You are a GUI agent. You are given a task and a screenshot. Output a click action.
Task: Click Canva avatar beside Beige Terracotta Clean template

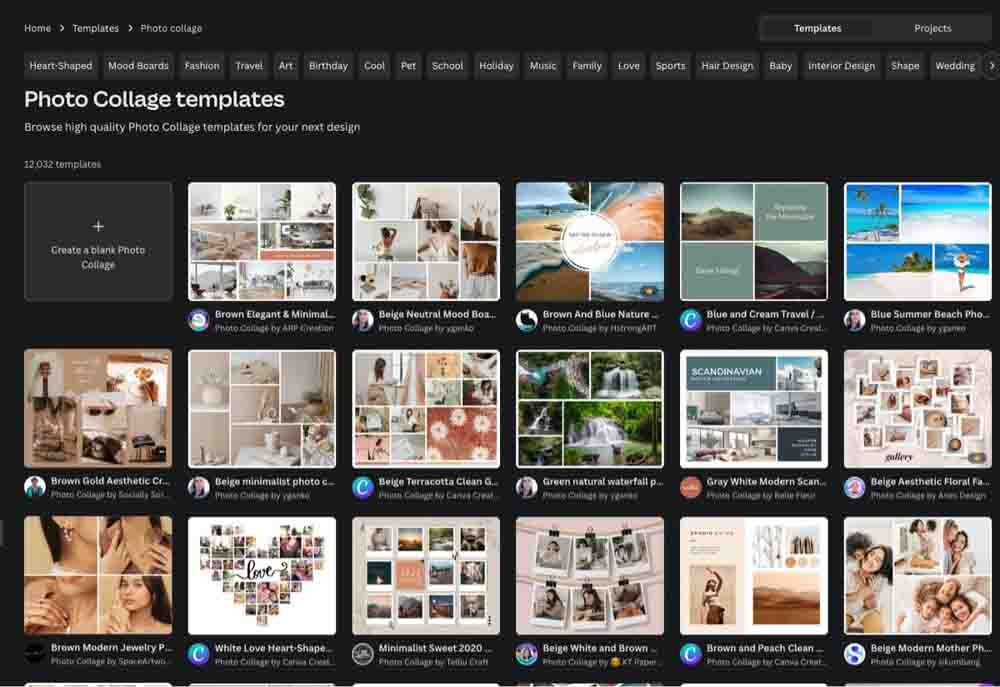pyautogui.click(x=363, y=487)
